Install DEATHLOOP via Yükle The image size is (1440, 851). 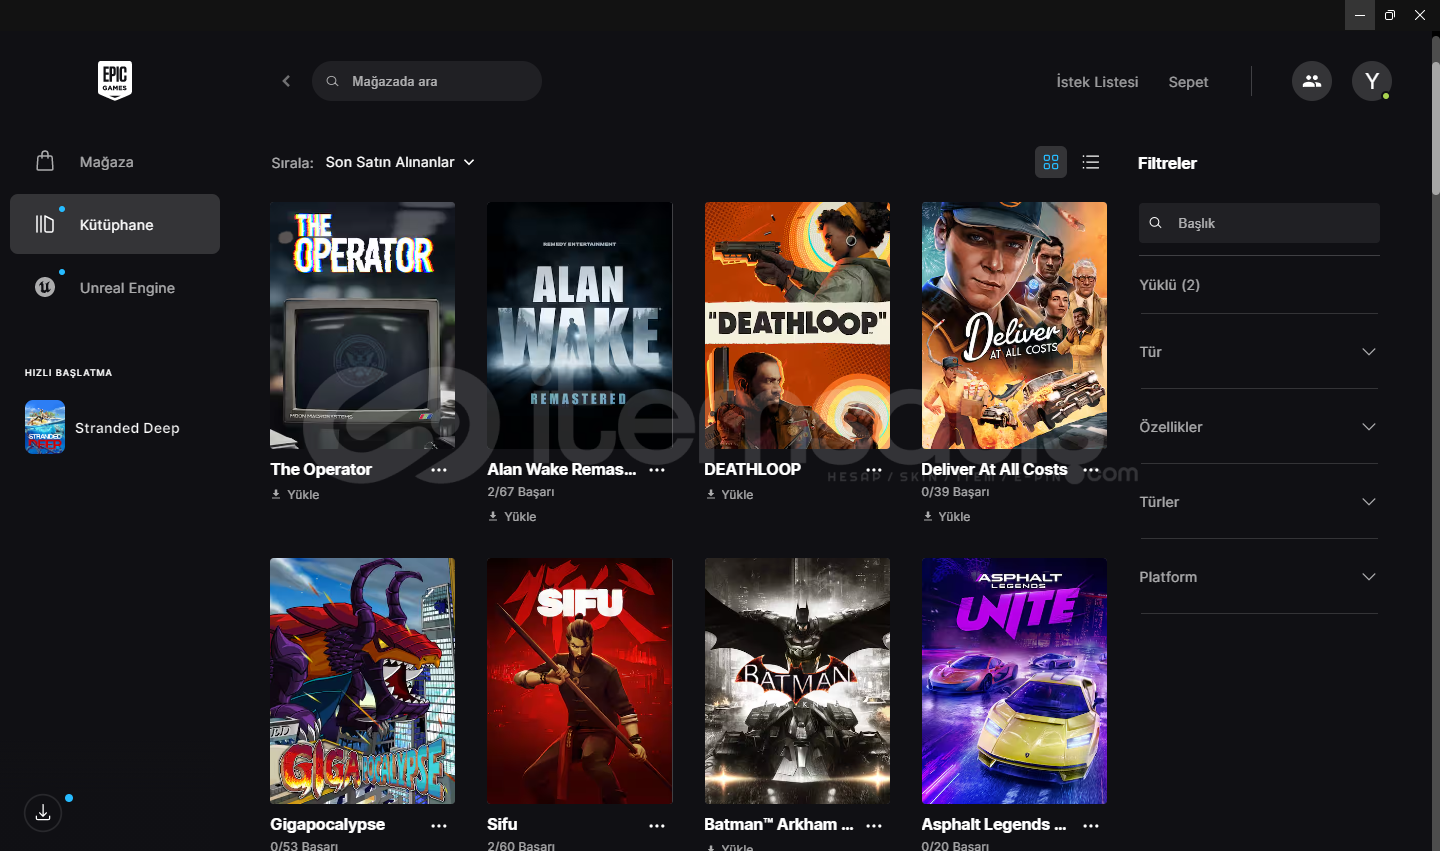729,494
